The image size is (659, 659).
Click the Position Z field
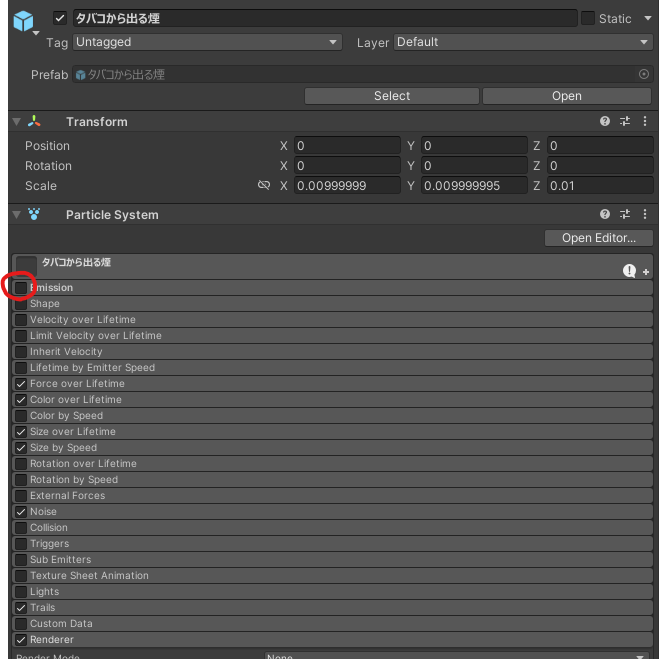click(600, 145)
